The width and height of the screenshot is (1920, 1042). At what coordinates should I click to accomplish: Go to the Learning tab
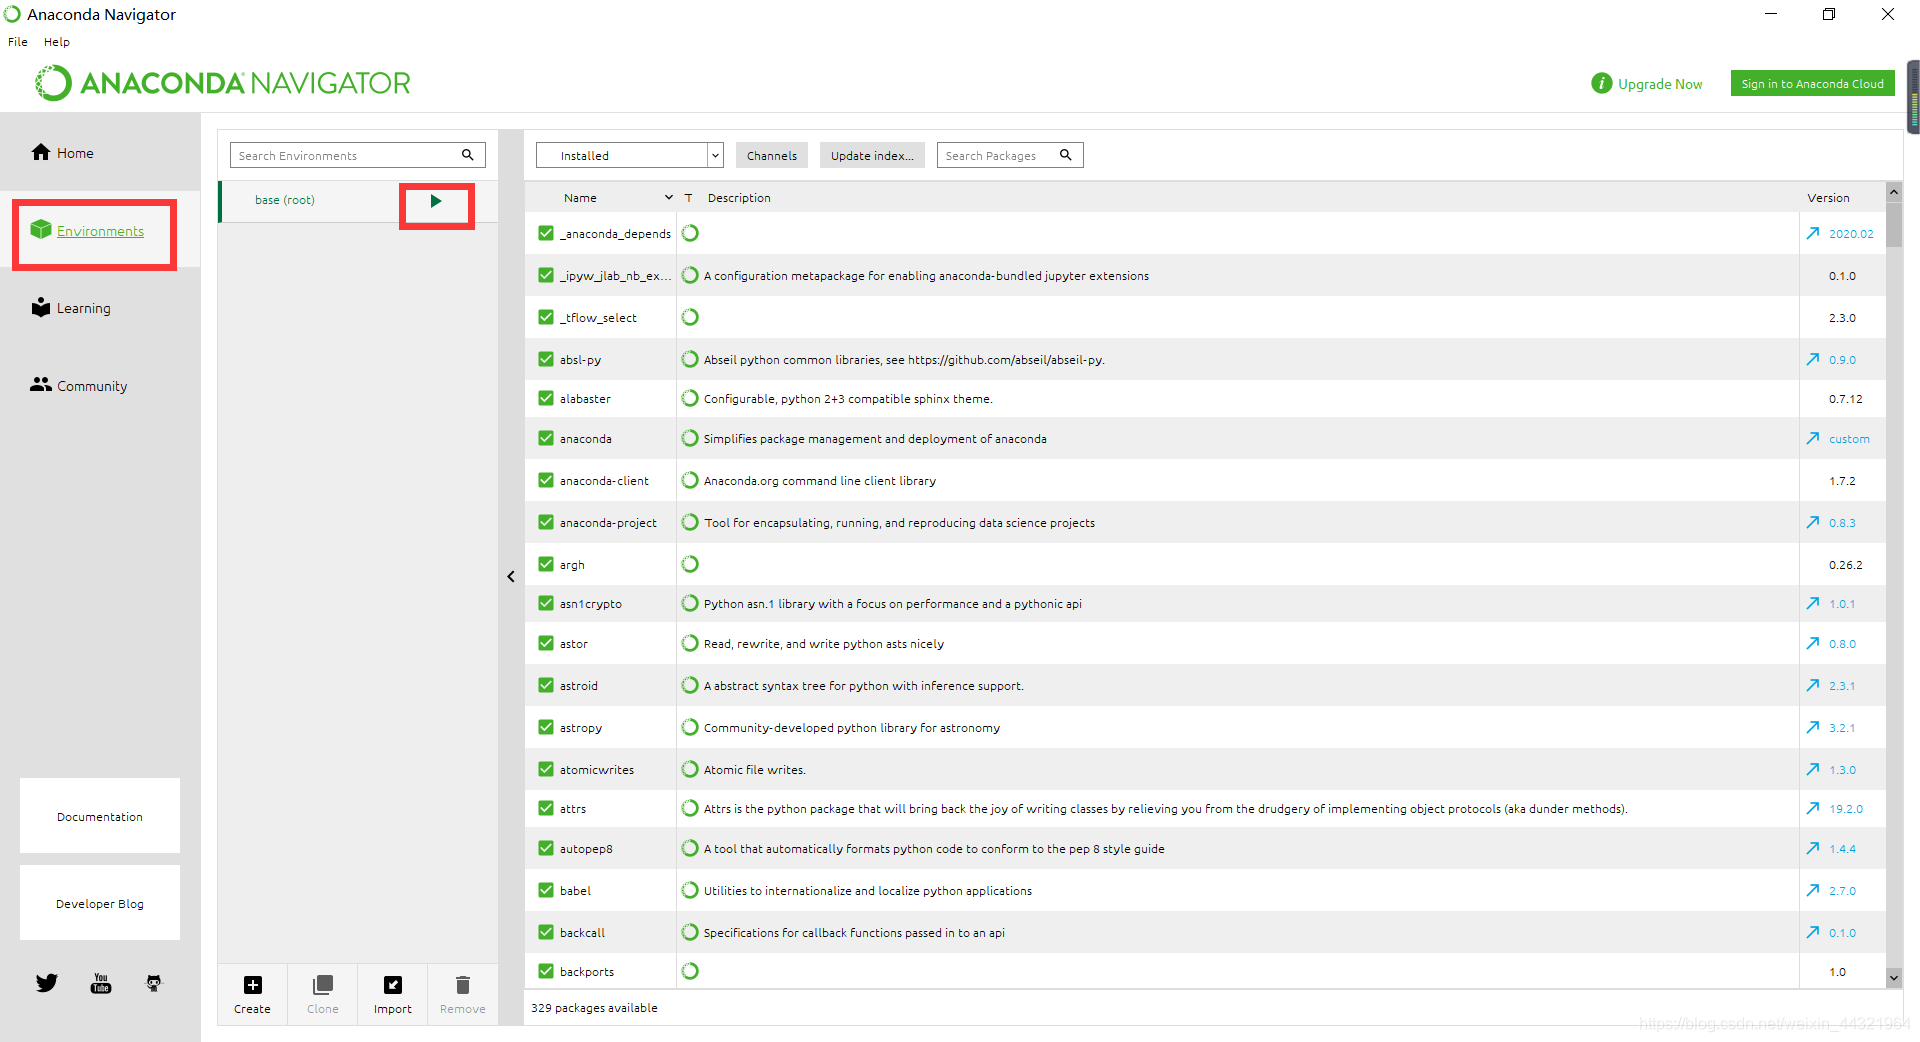84,308
